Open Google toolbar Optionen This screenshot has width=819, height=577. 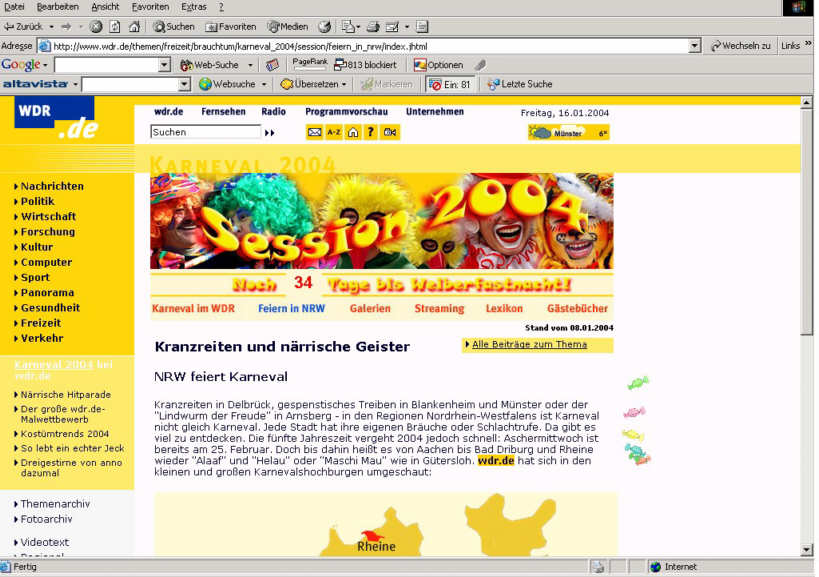pos(439,65)
